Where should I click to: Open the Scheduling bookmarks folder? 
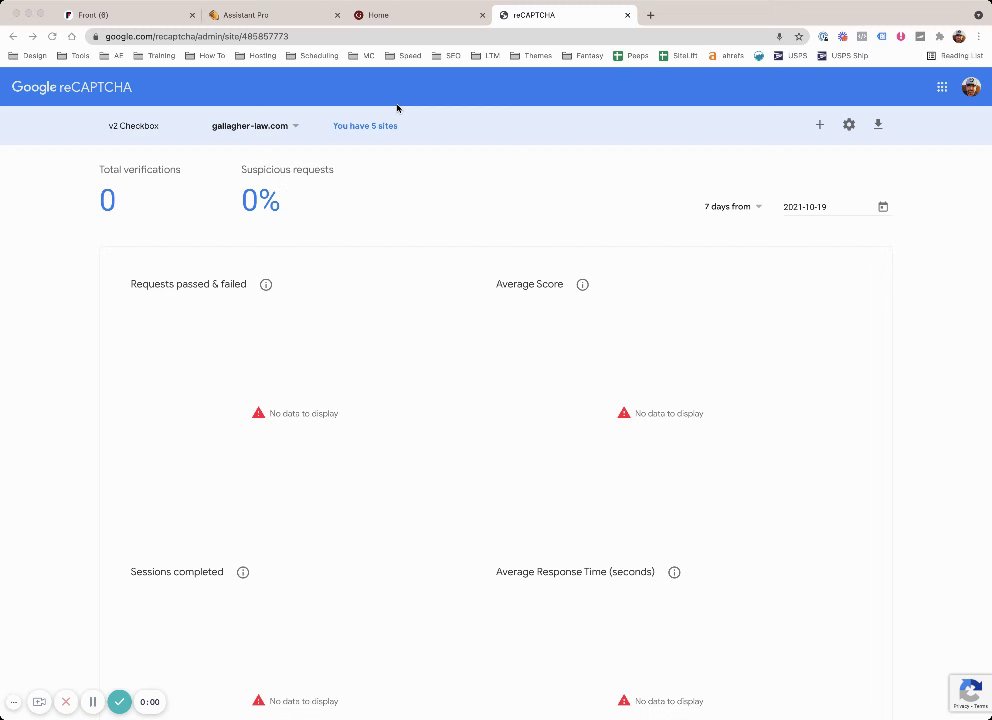click(312, 56)
